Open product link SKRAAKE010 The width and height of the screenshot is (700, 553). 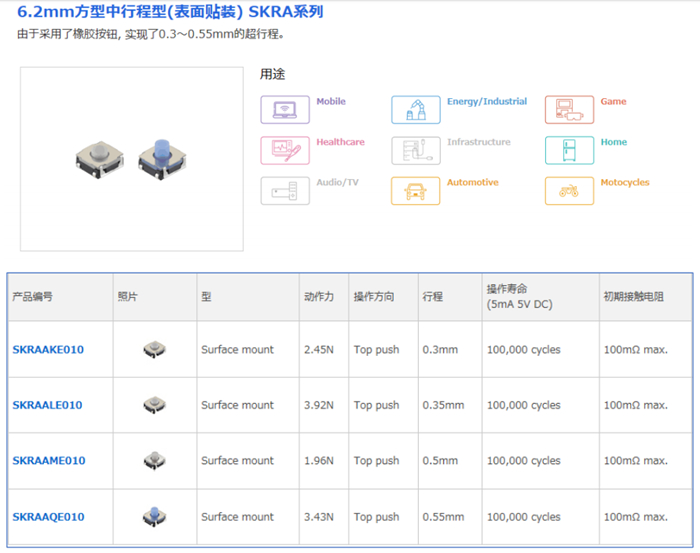pyautogui.click(x=48, y=350)
